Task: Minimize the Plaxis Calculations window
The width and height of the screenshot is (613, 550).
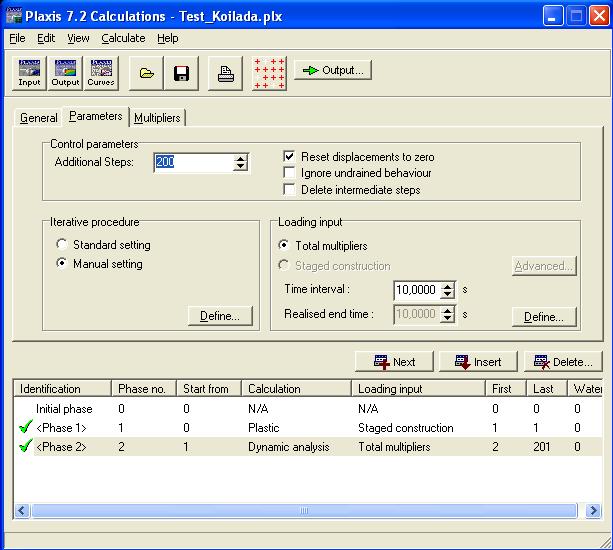Action: 553,16
